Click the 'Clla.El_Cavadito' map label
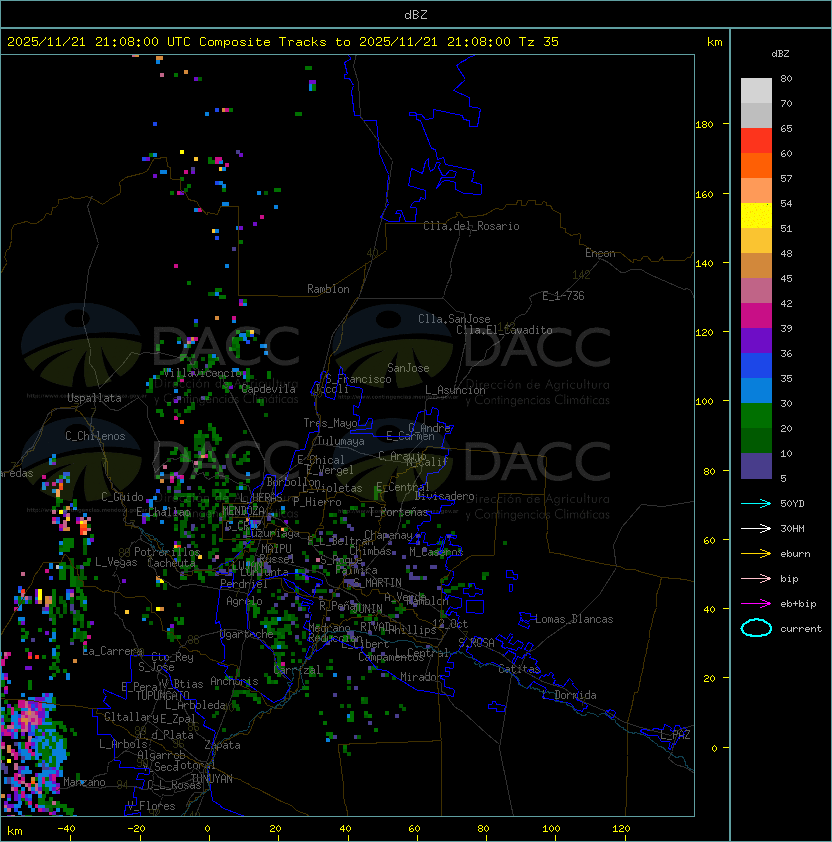 click(x=504, y=330)
